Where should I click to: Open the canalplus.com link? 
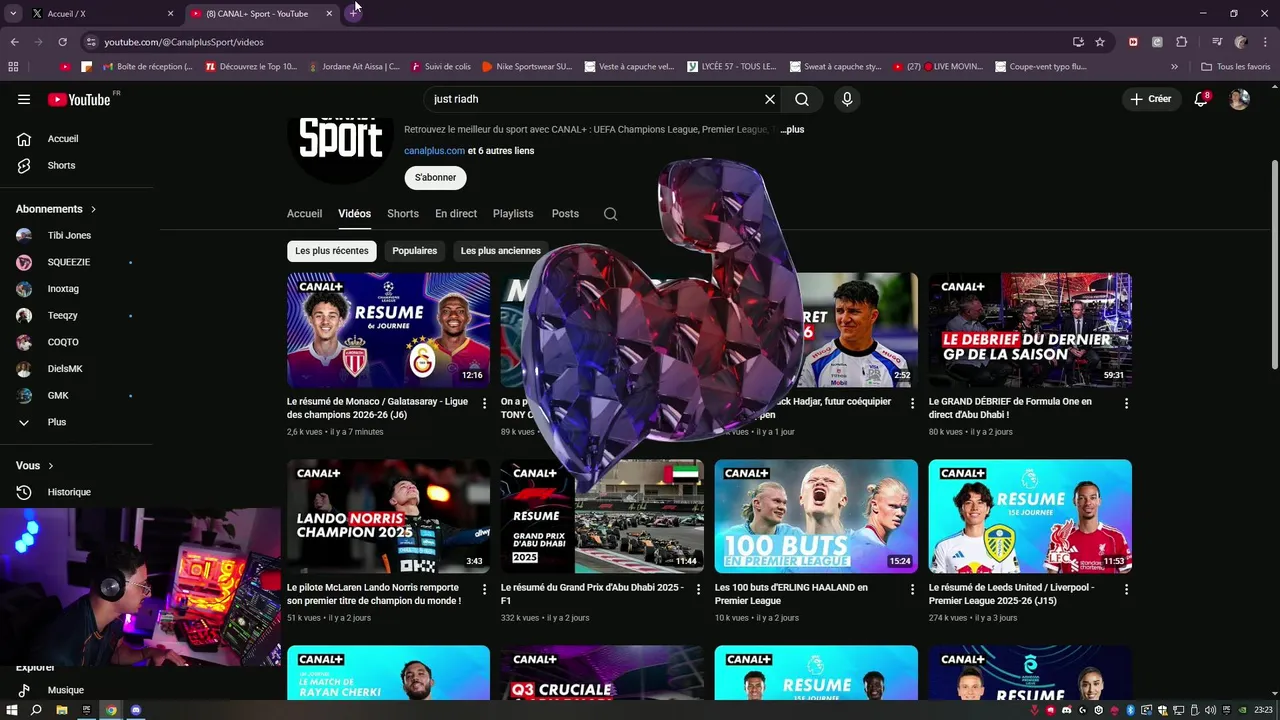(x=434, y=151)
